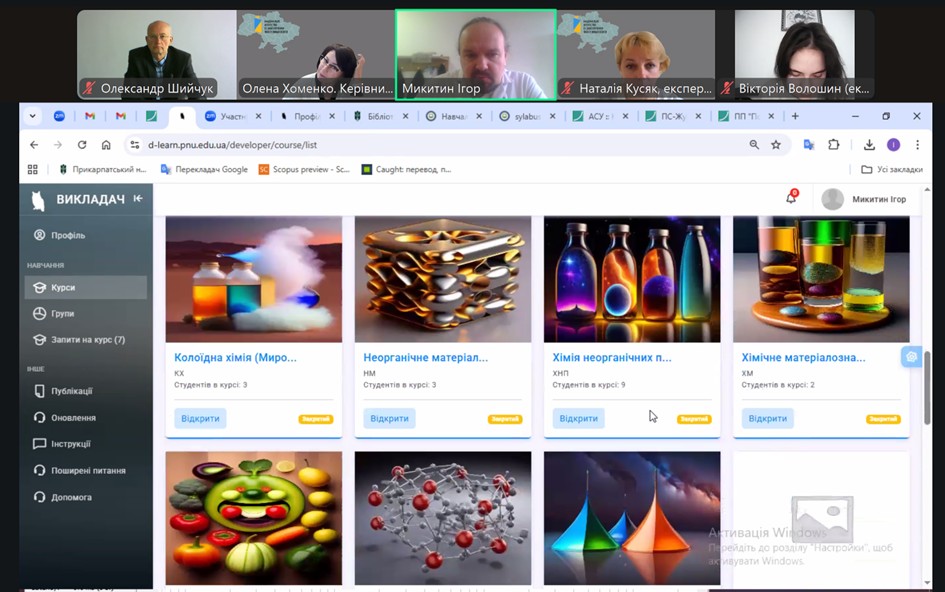The image size is (945, 592).
Task: Open user menu for Микитин Ігор
Action: pos(866,199)
